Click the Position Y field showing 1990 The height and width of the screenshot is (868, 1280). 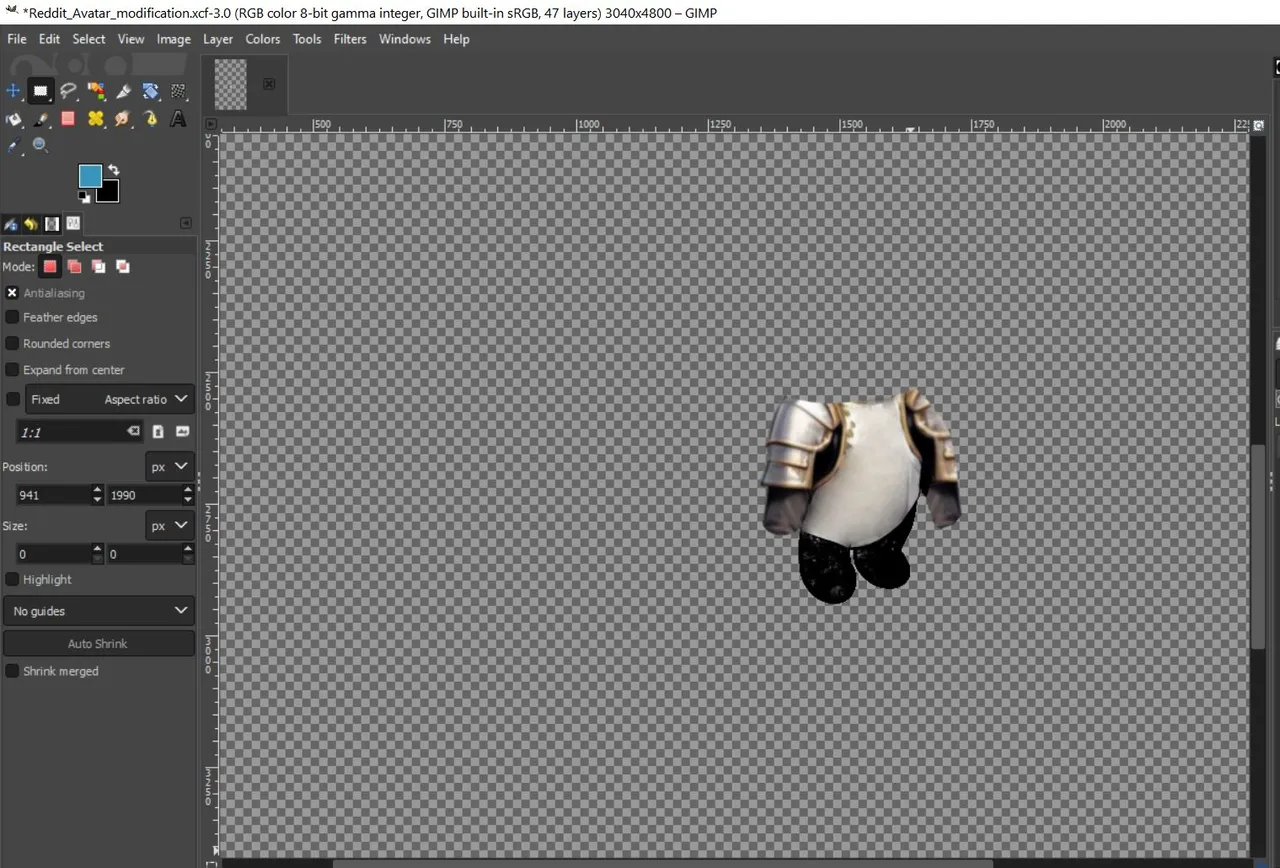pyautogui.click(x=145, y=495)
